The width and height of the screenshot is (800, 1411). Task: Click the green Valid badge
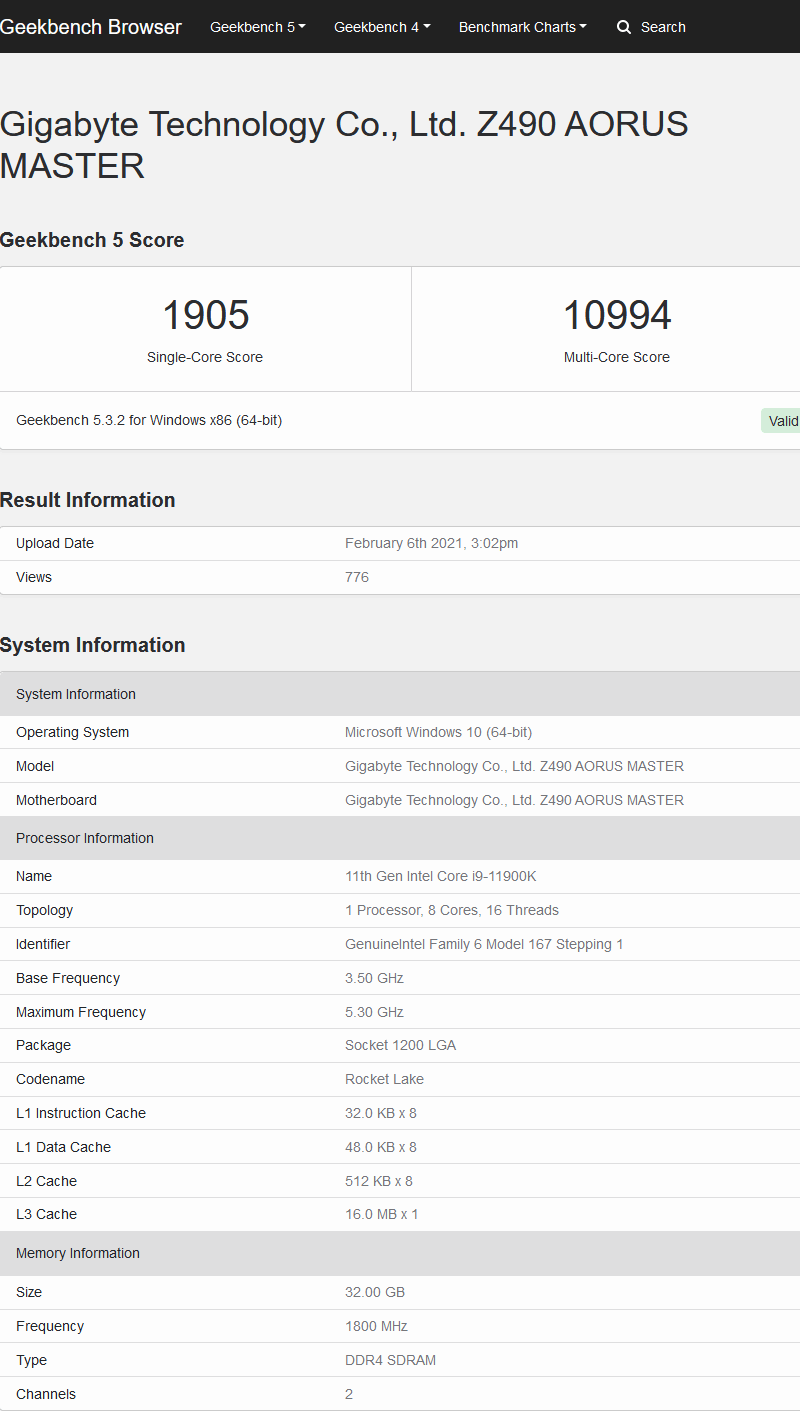[x=784, y=420]
